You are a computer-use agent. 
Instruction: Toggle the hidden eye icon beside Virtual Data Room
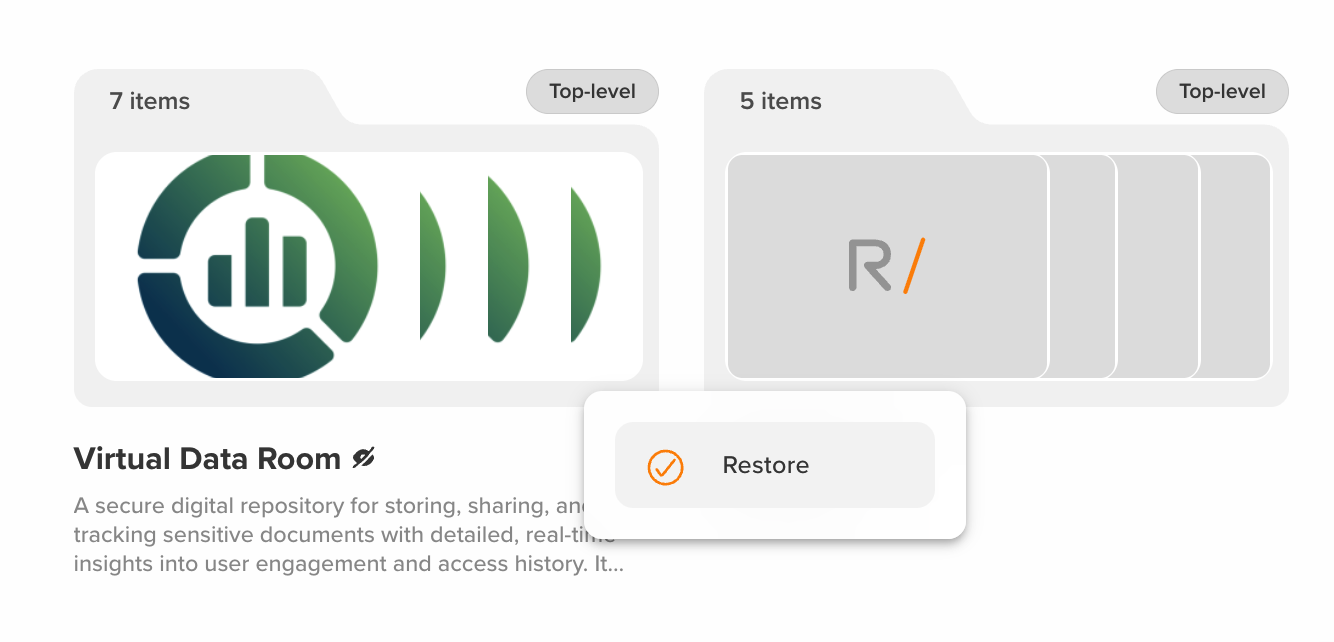pyautogui.click(x=363, y=459)
